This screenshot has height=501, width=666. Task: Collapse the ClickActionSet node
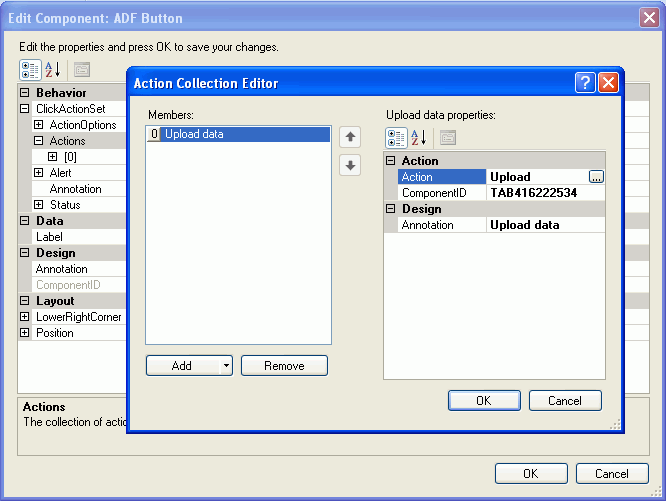[x=25, y=109]
